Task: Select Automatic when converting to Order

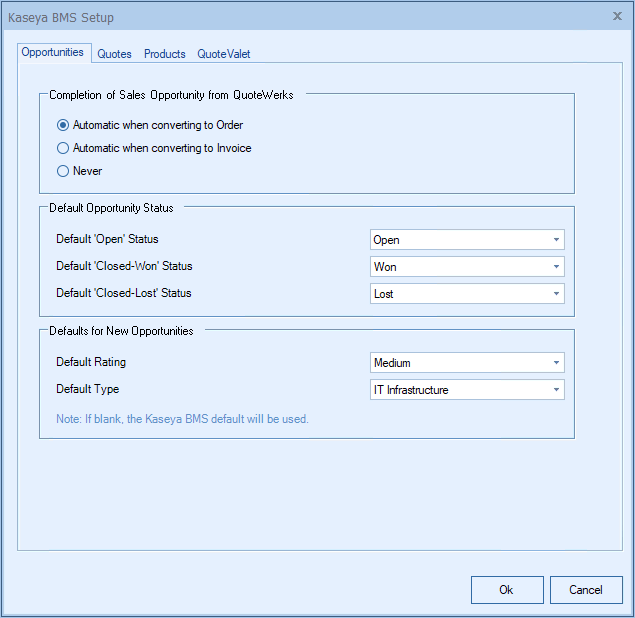Action: click(64, 125)
